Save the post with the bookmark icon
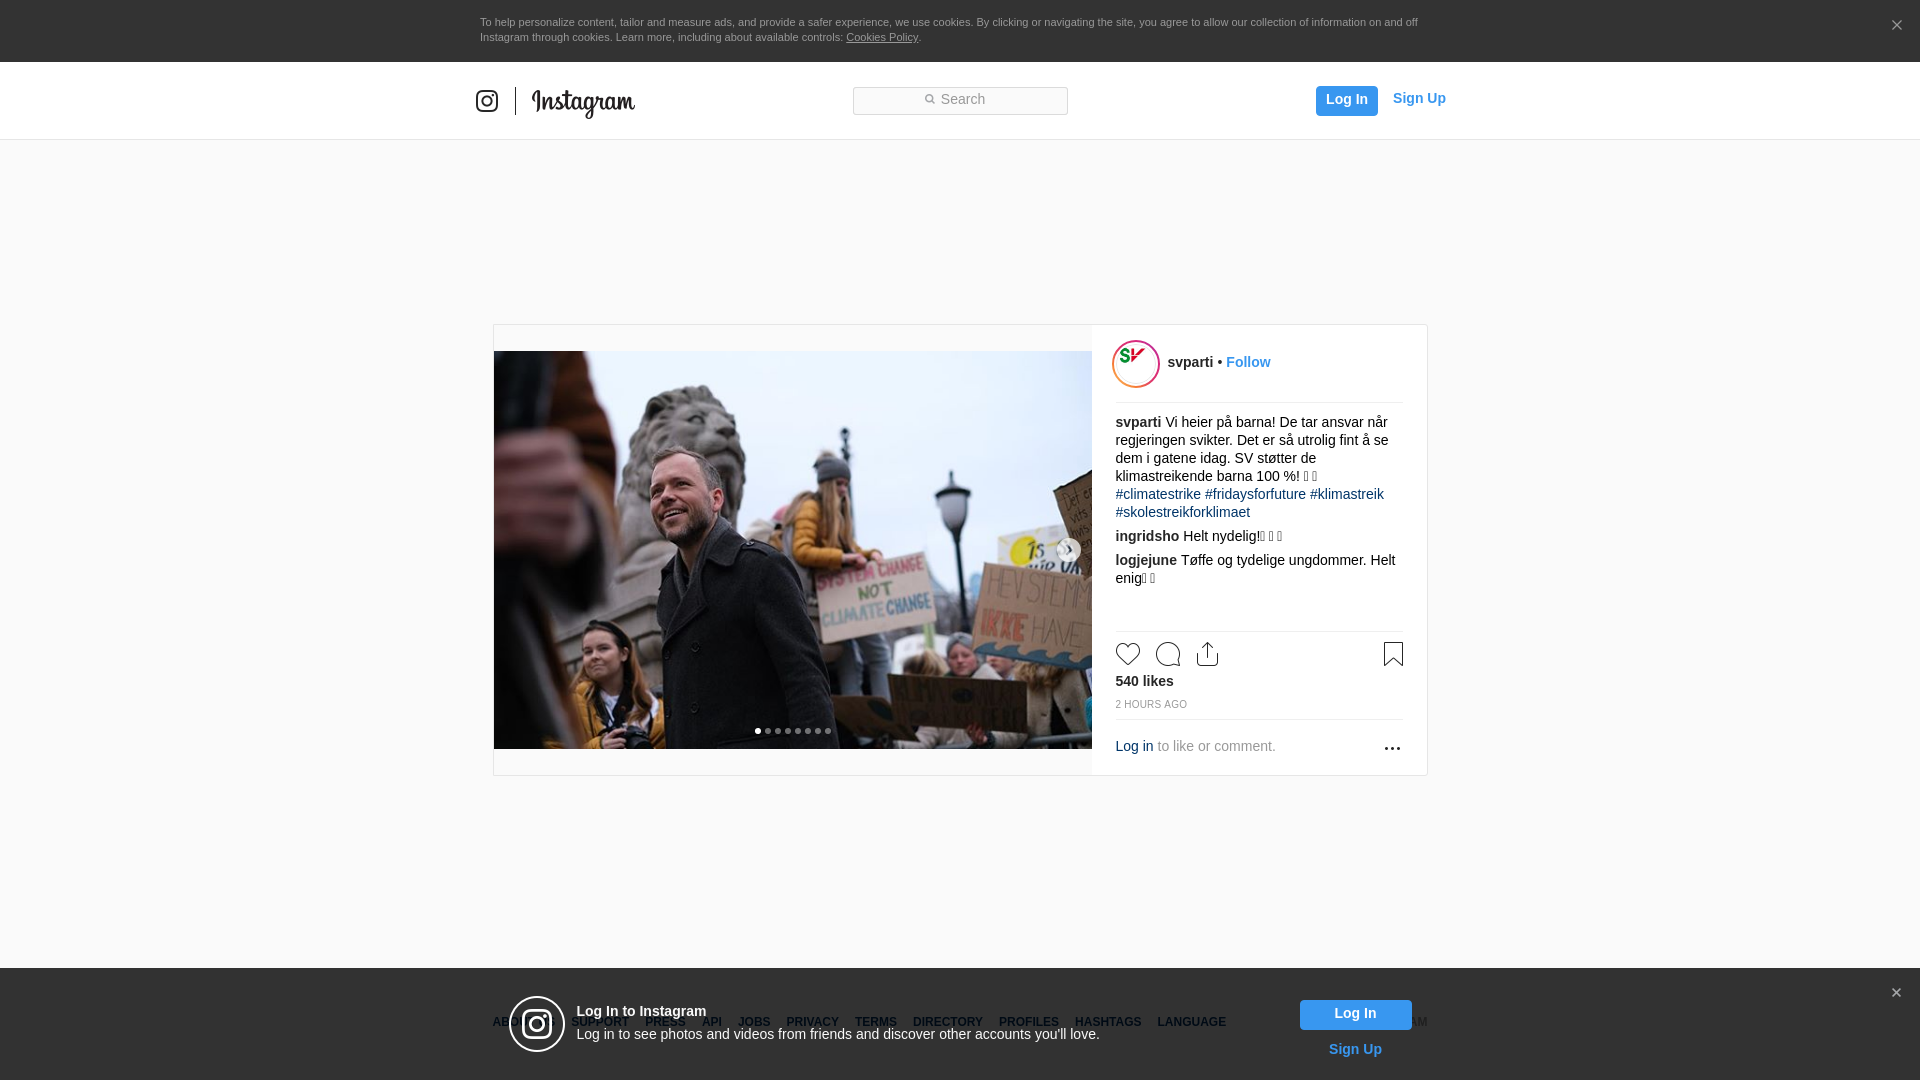Image resolution: width=1920 pixels, height=1080 pixels. [x=1392, y=654]
